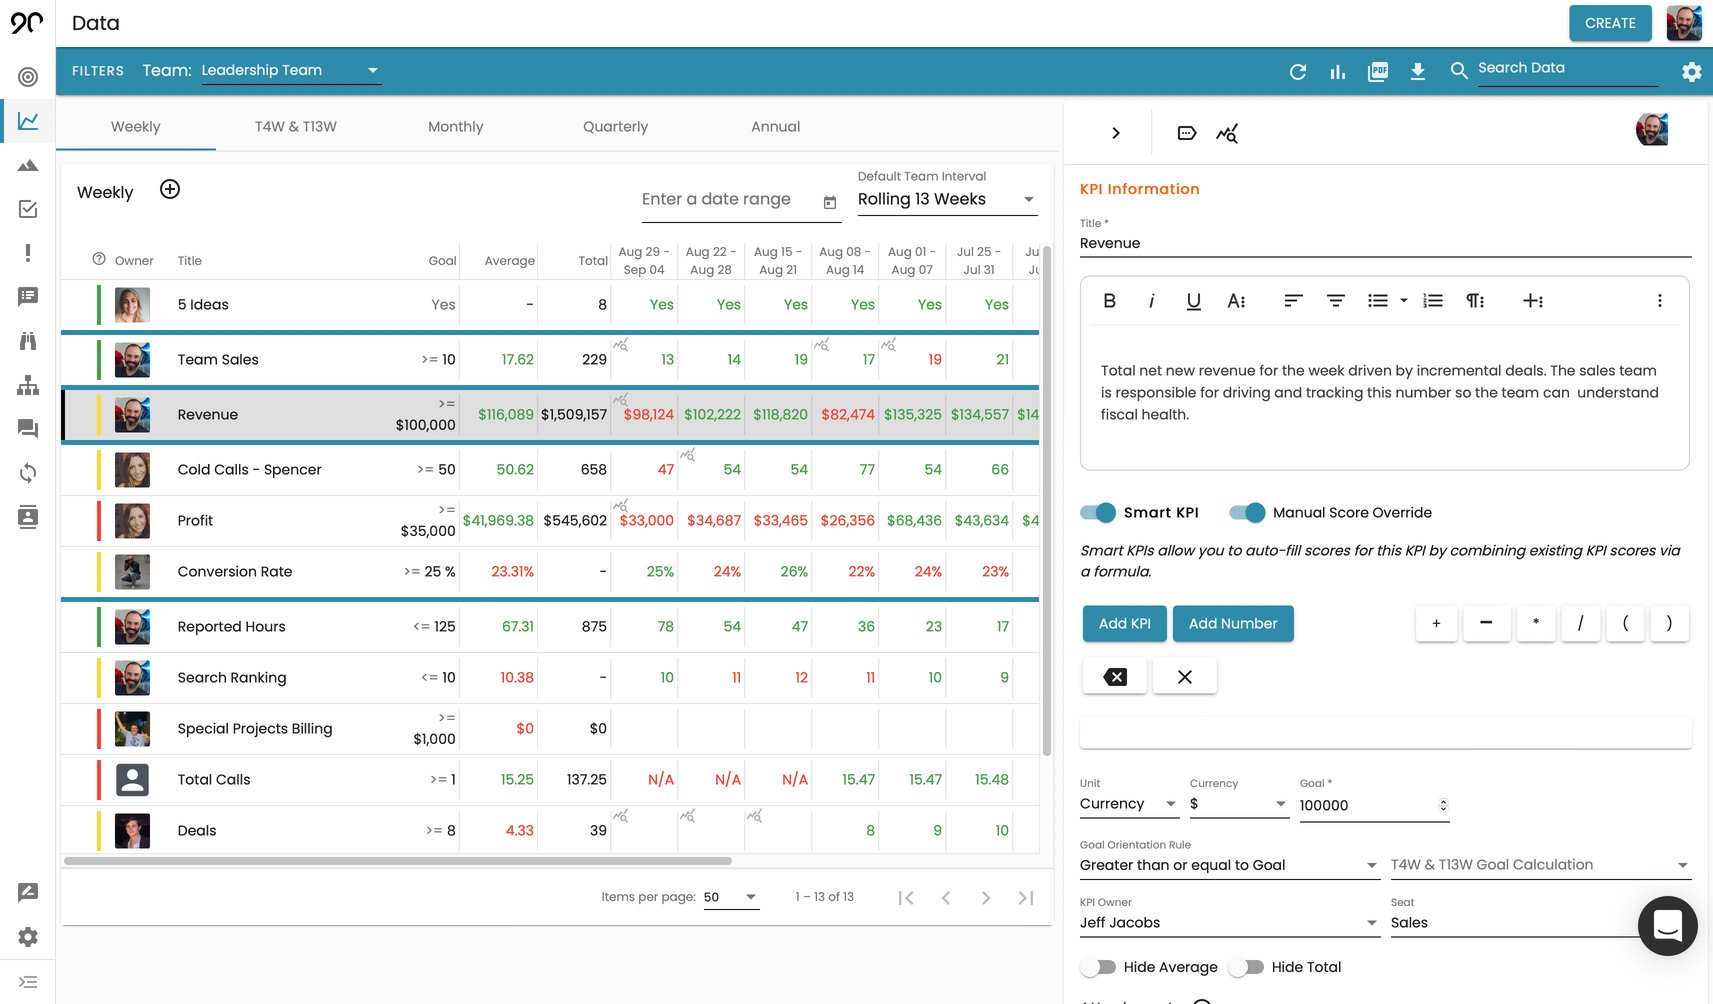Refresh the data view
Viewport: 1713px width, 1004px height.
(1297, 71)
